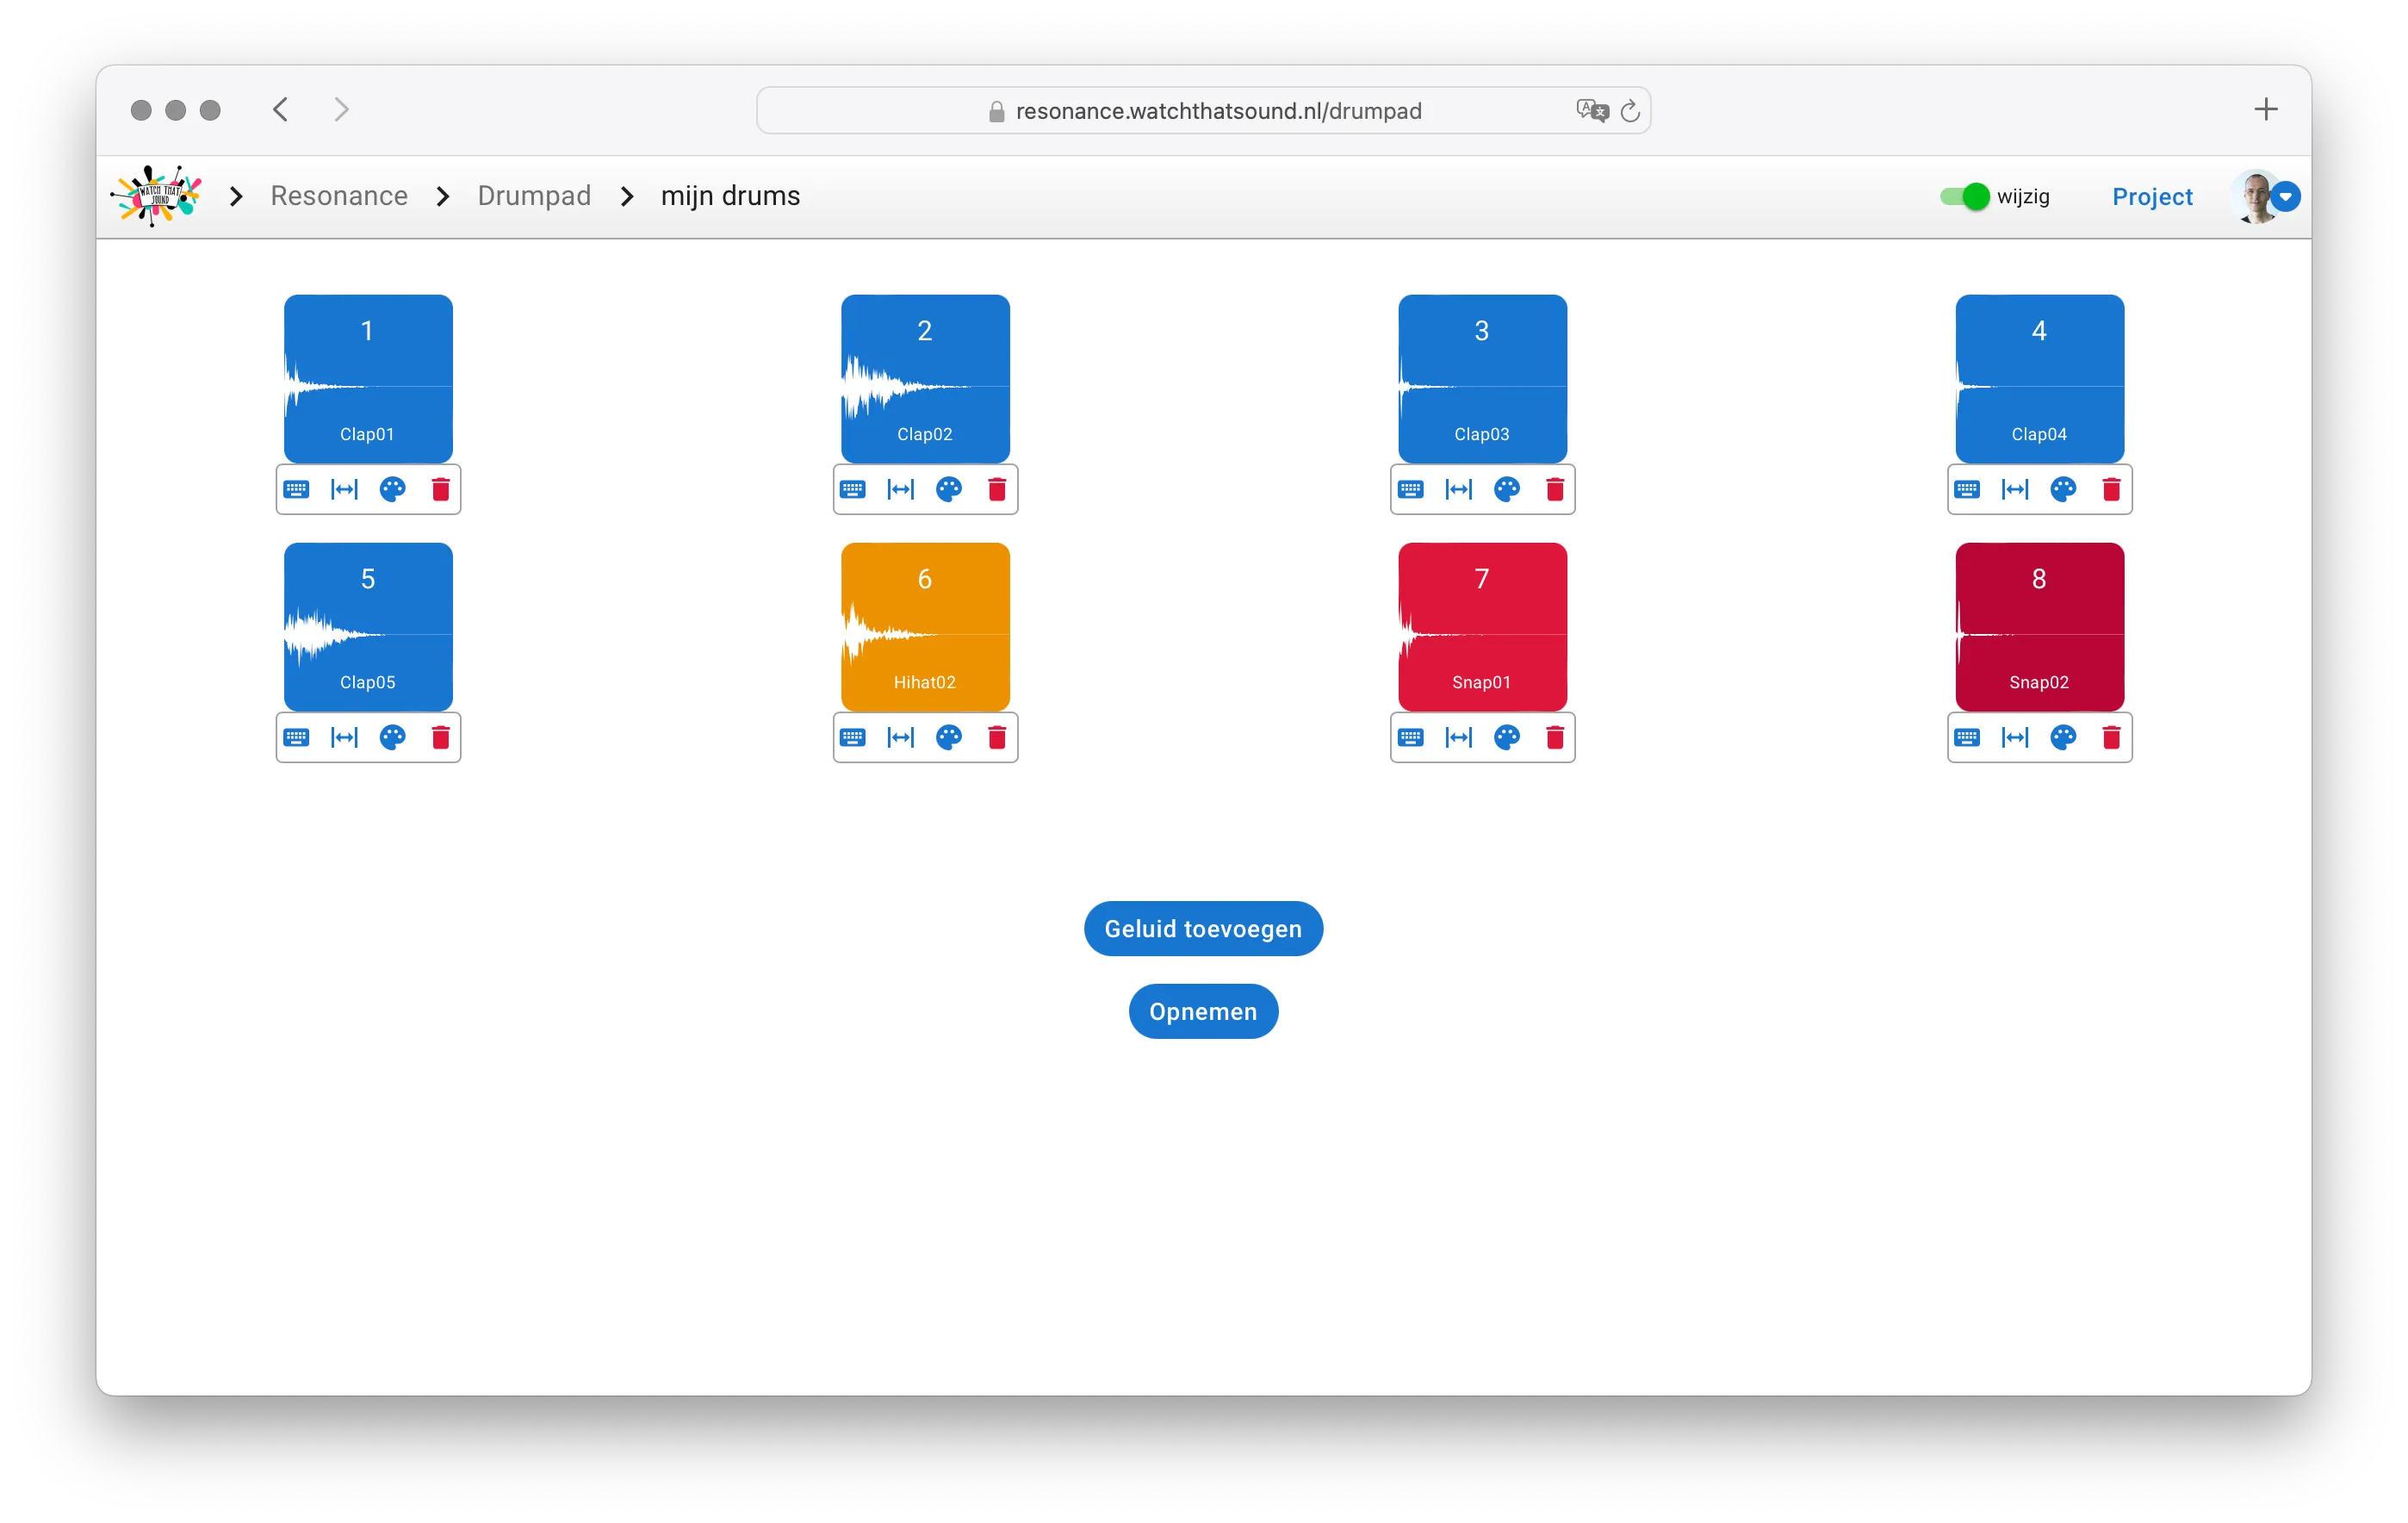This screenshot has width=2408, height=1523.
Task: Open the Project link
Action: (x=2151, y=197)
